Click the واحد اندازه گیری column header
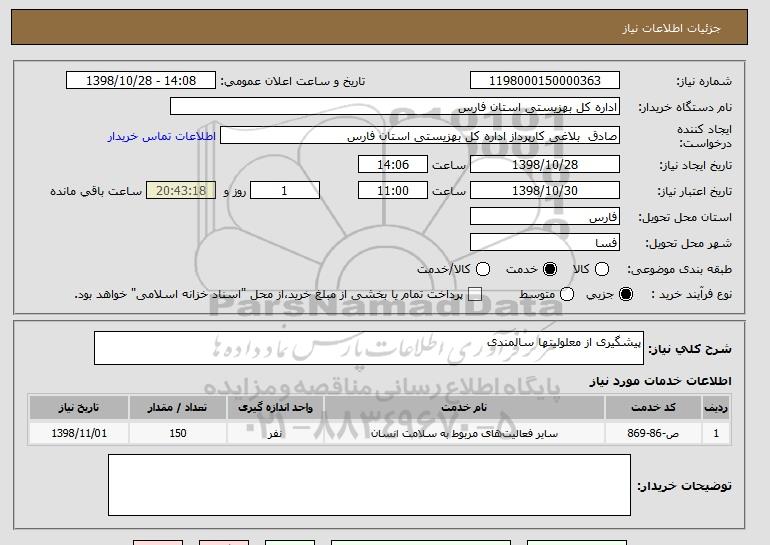 coord(275,408)
